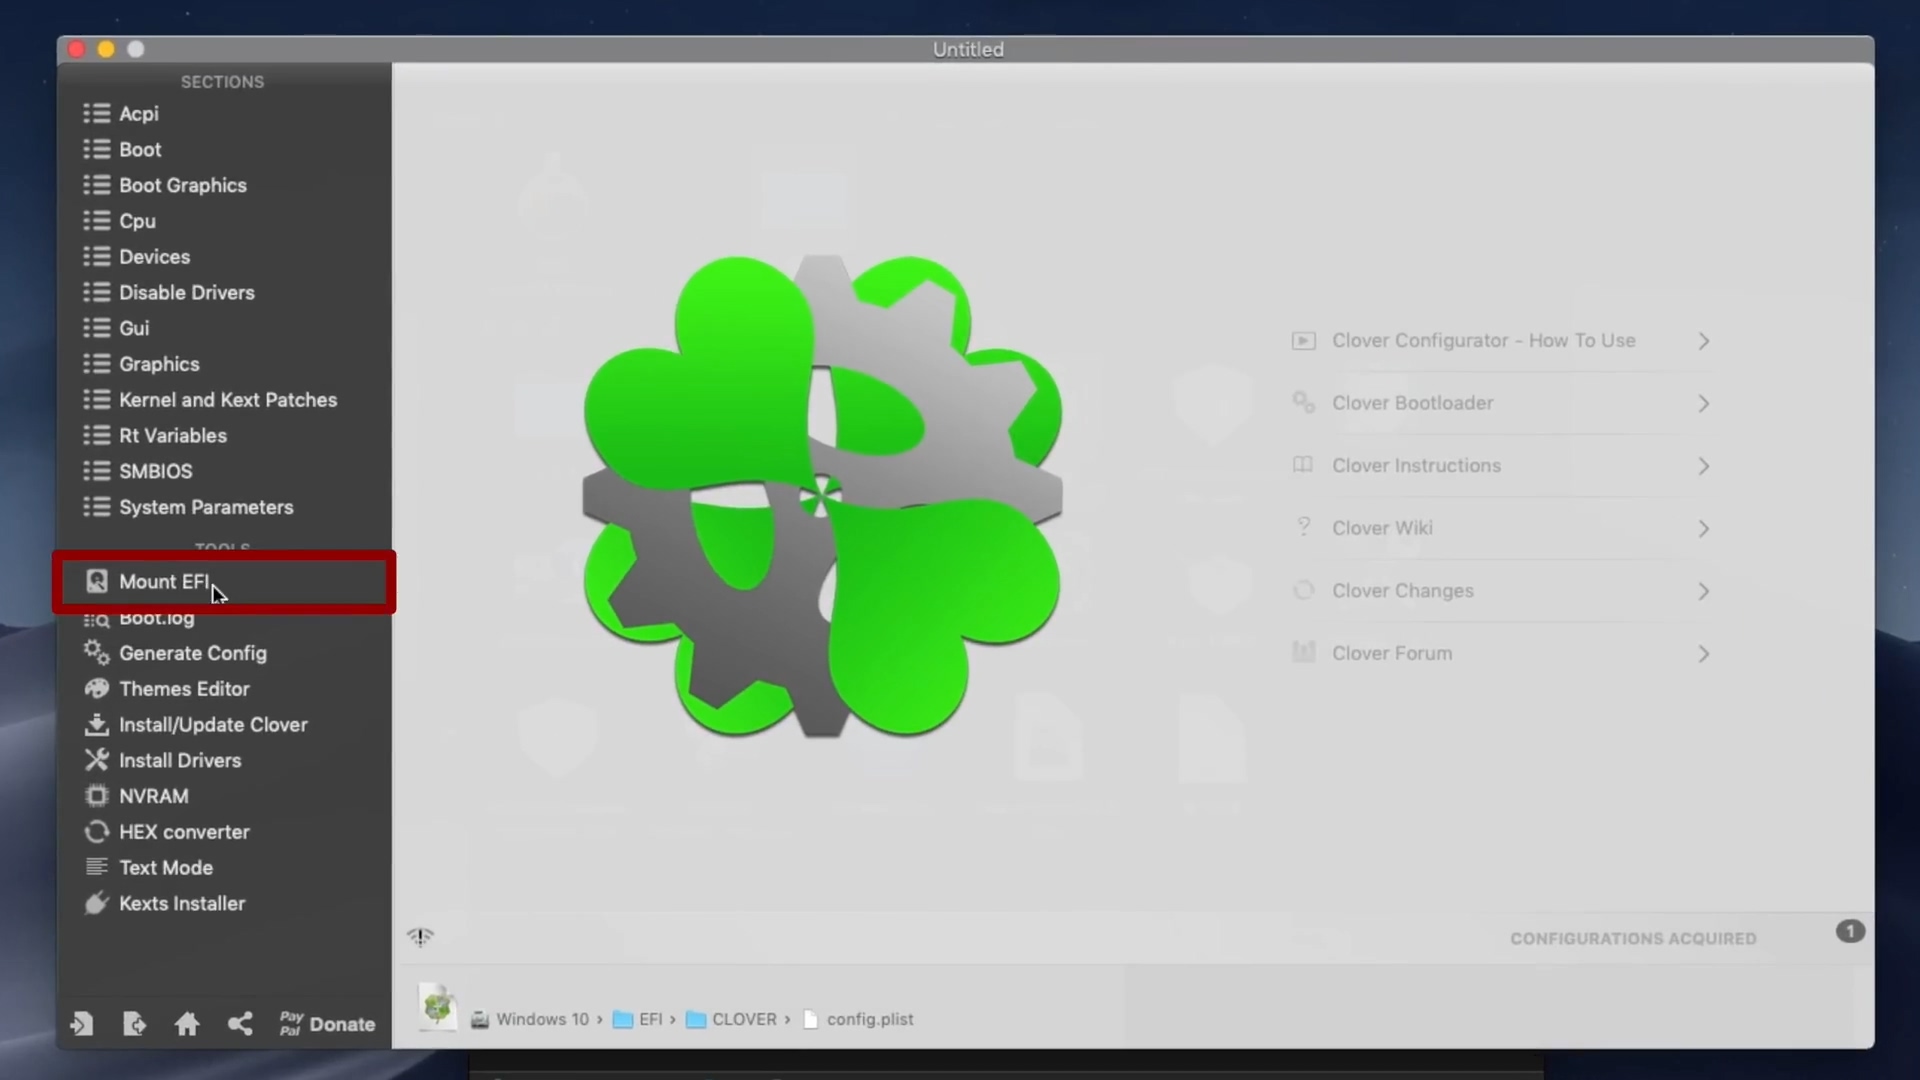Go to the home icon
This screenshot has width=1920, height=1080.
pos(187,1024)
